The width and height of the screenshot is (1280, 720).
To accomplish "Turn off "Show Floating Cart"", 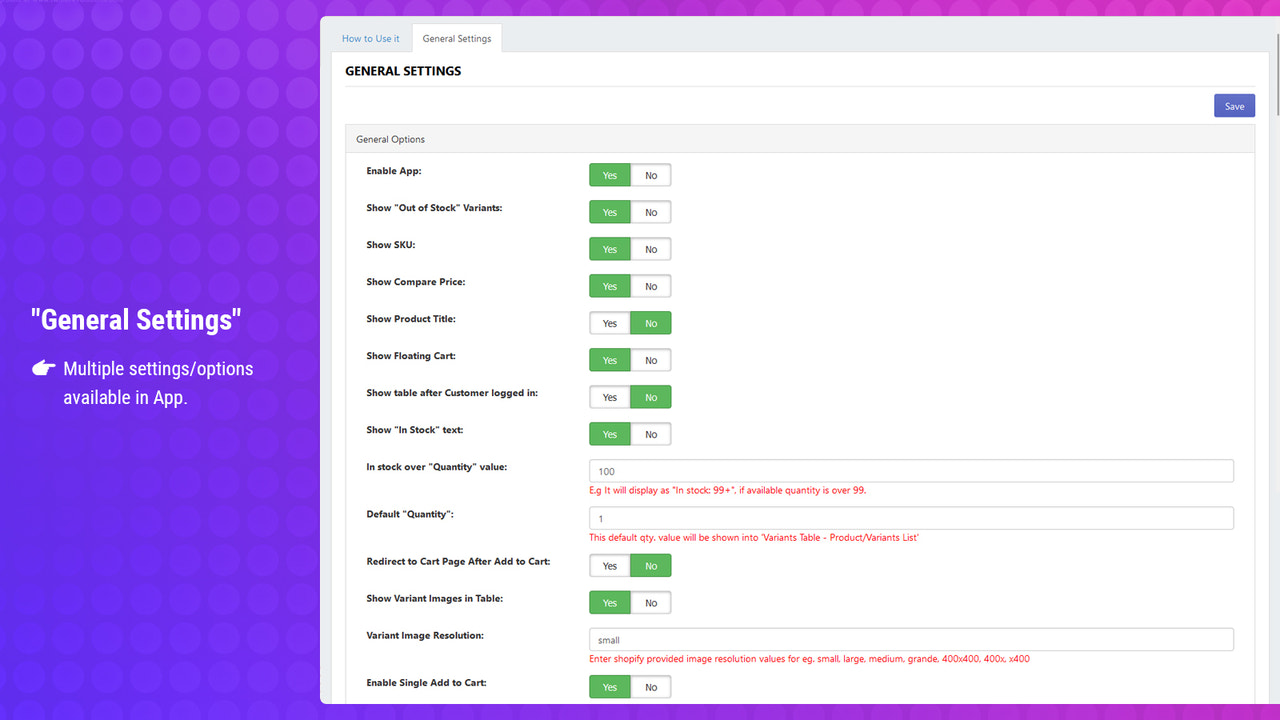I will [x=651, y=359].
